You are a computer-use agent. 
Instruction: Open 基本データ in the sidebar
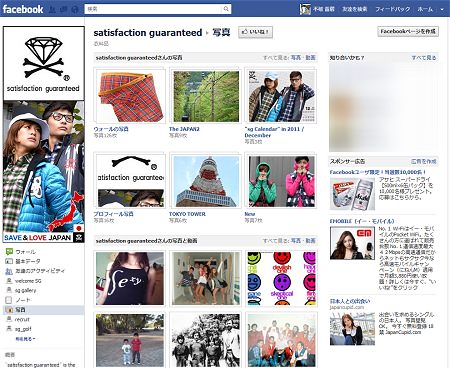(28, 261)
